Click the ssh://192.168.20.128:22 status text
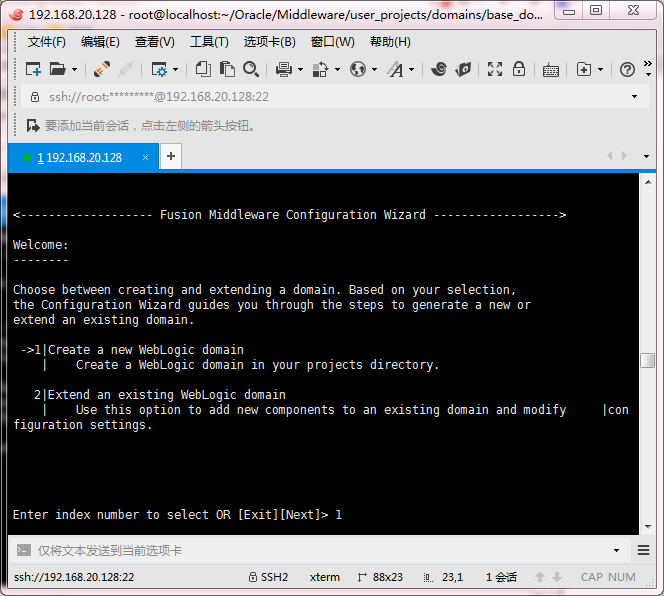 click(74, 577)
